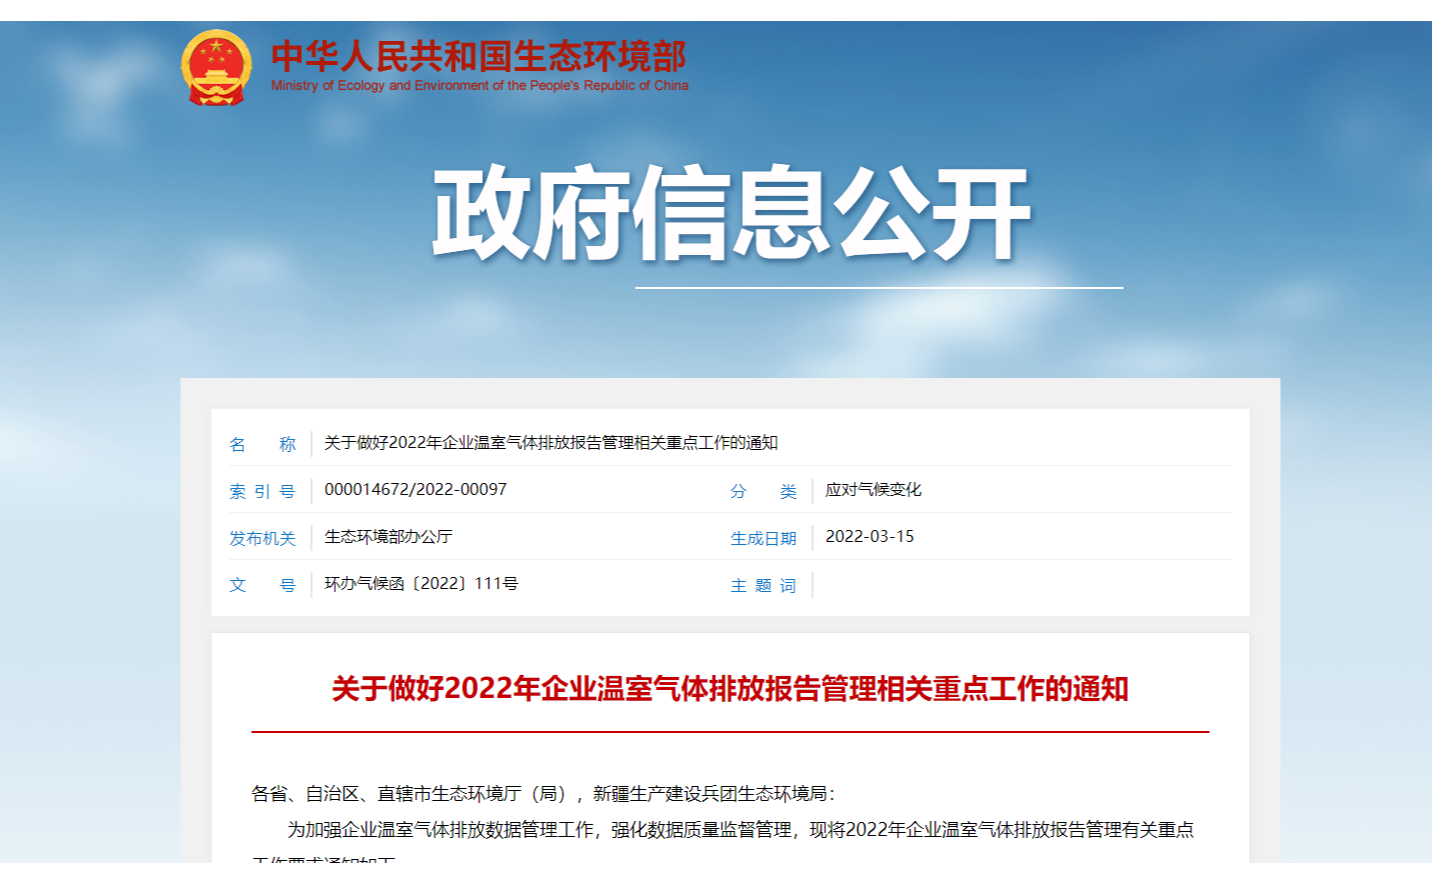Select the notice title in the 名称 row

550,443
